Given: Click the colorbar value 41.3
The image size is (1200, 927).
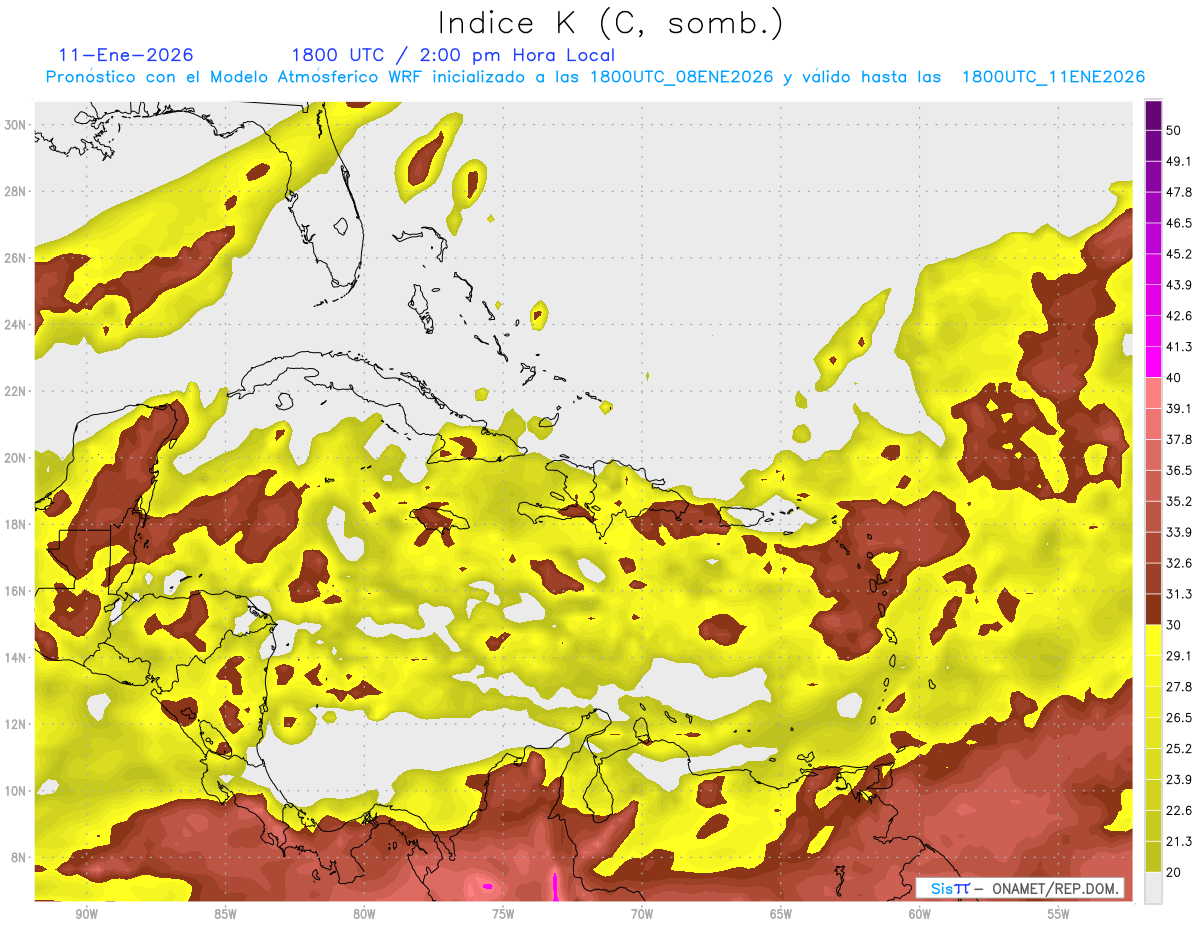Looking at the screenshot, I should (x=1179, y=347).
